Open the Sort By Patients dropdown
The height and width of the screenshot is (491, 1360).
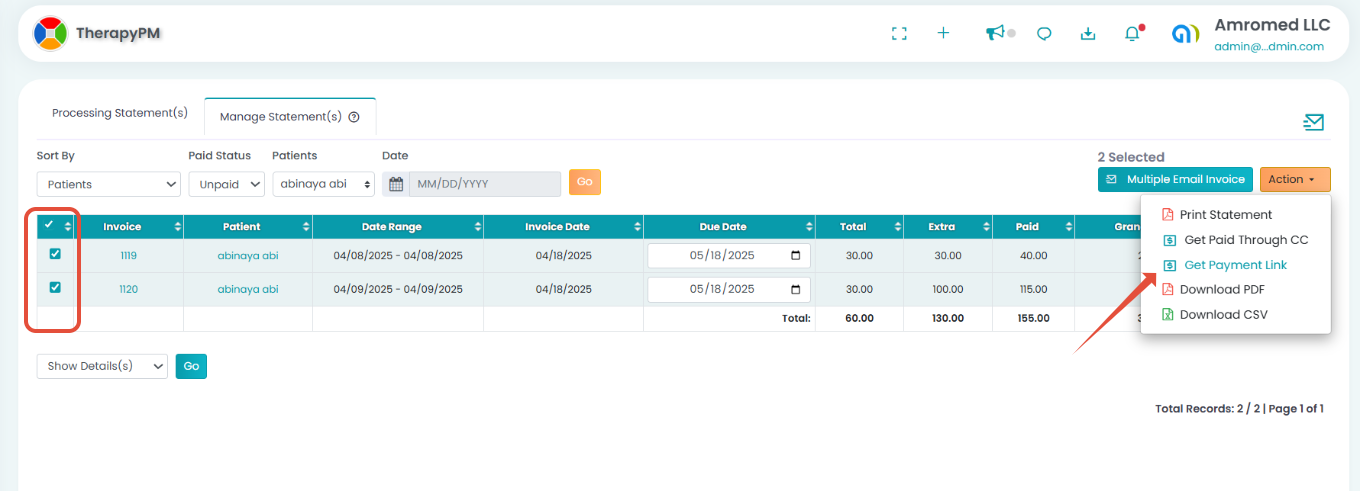[x=108, y=184]
